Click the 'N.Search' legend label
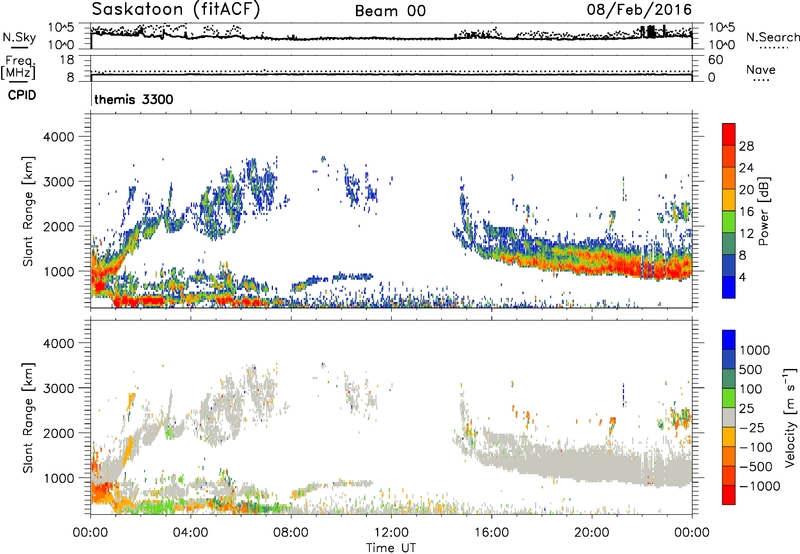 click(772, 37)
